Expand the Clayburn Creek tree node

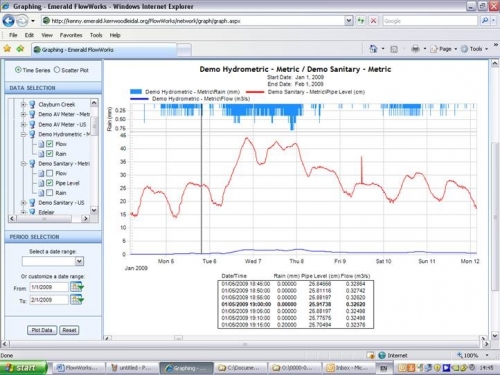tap(23, 104)
